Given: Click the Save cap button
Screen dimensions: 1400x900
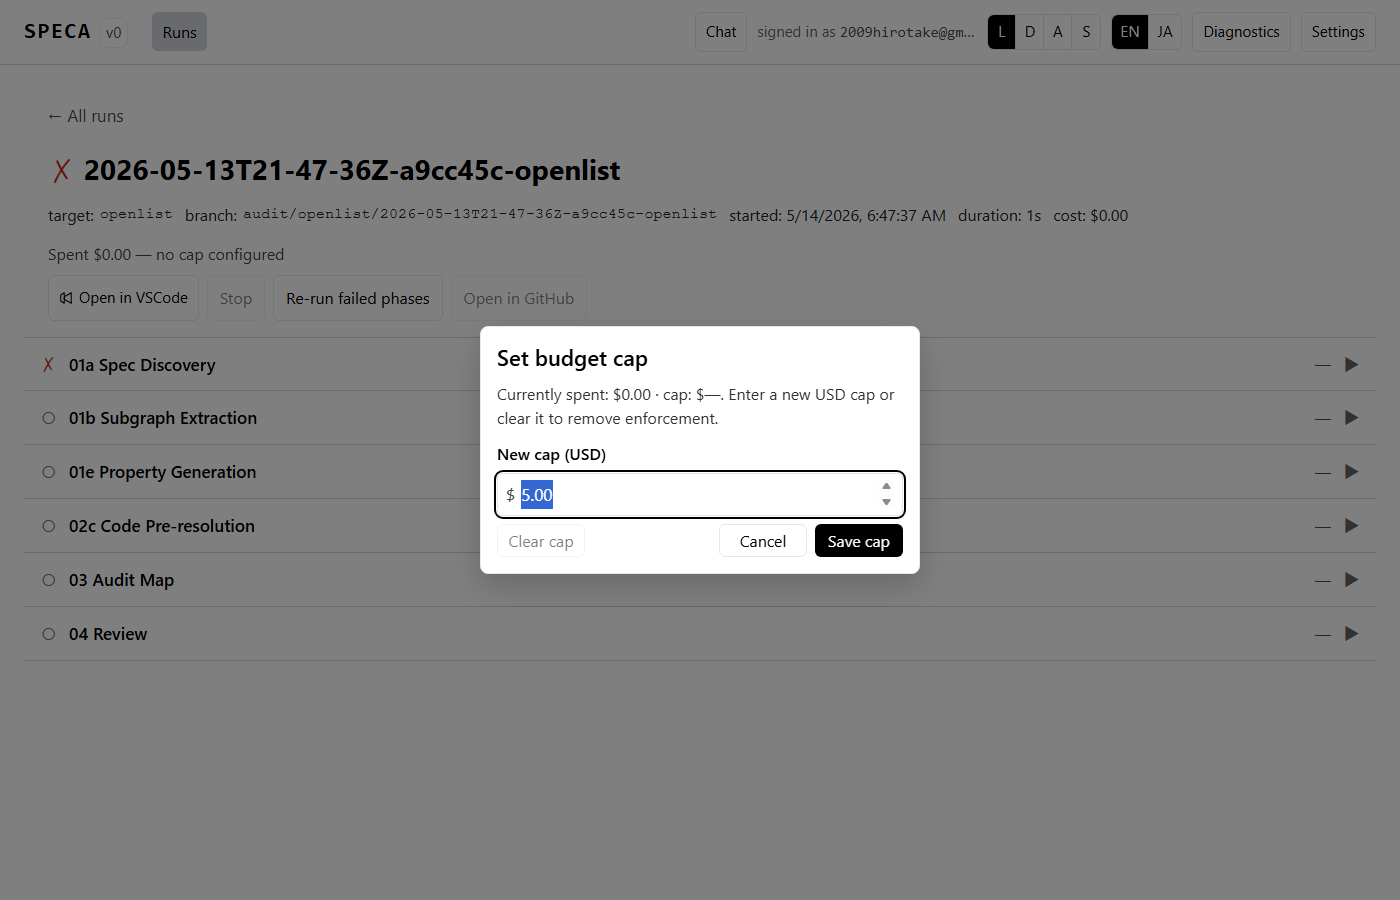Looking at the screenshot, I should click(858, 541).
